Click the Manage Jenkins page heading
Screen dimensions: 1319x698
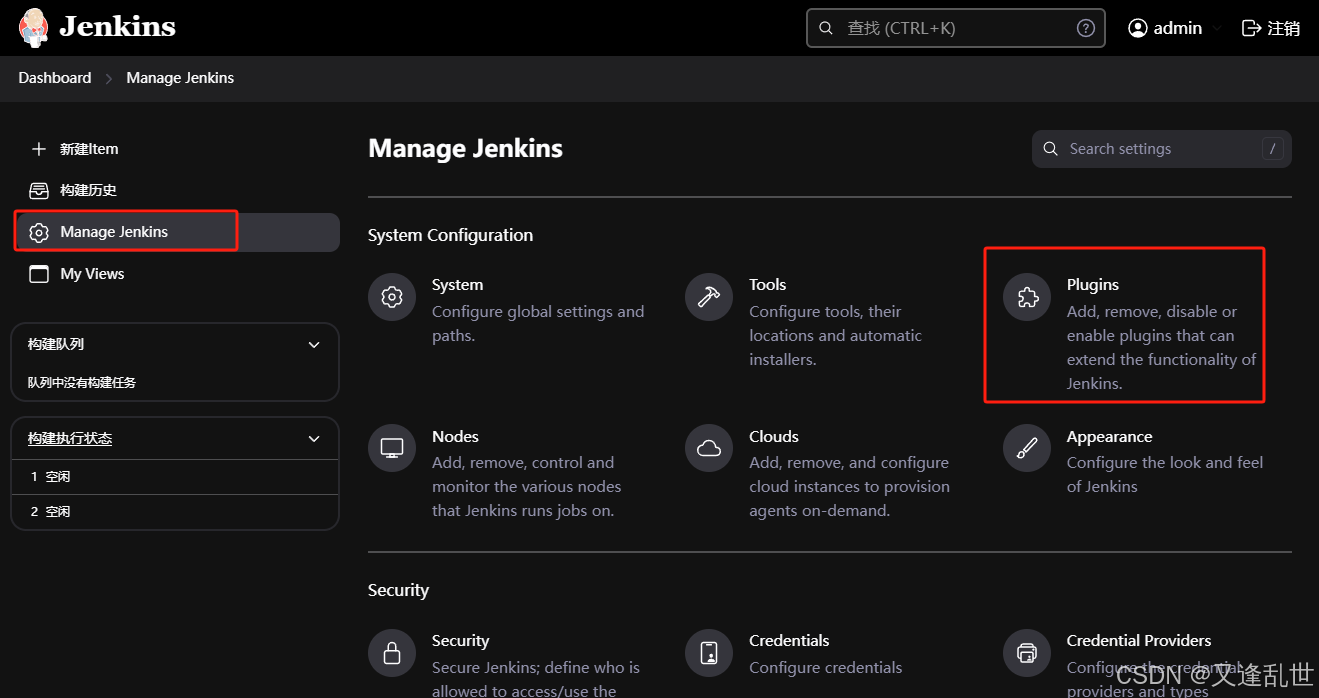[x=465, y=149]
